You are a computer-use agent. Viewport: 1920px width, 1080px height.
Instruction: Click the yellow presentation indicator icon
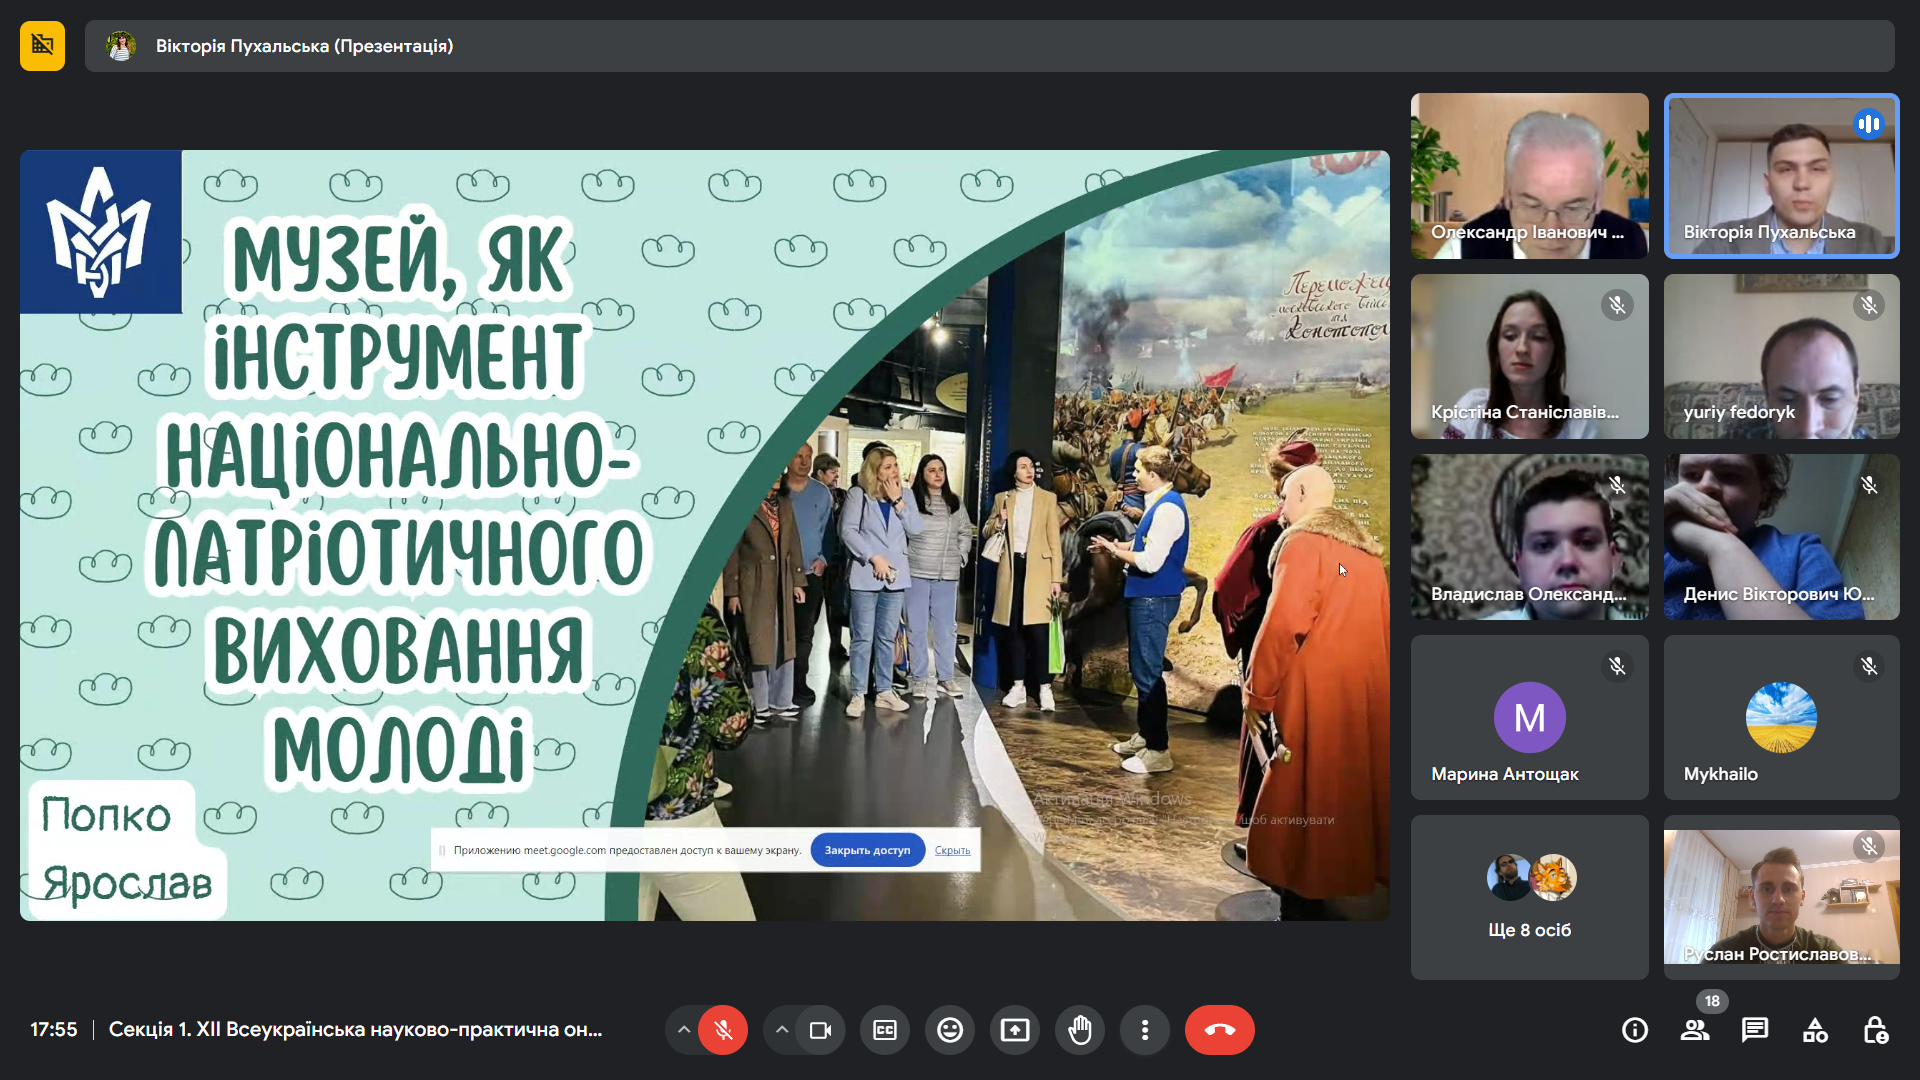42,46
